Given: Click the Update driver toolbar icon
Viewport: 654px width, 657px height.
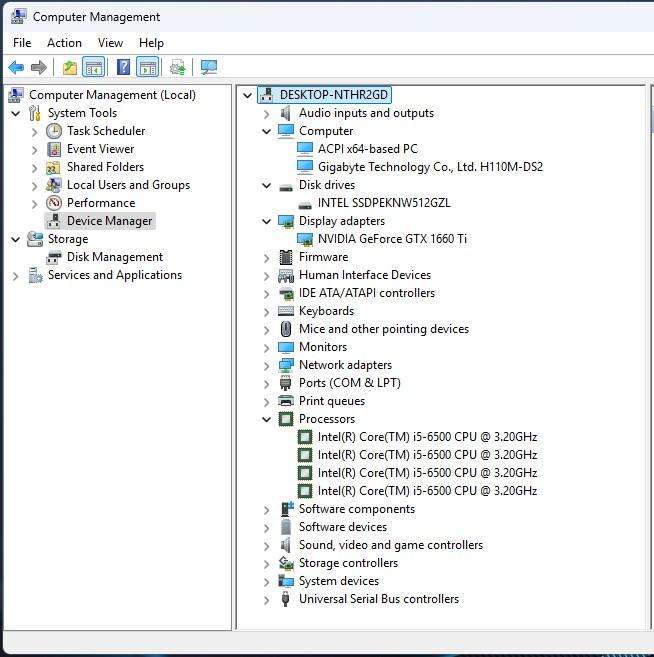Looking at the screenshot, I should (178, 67).
